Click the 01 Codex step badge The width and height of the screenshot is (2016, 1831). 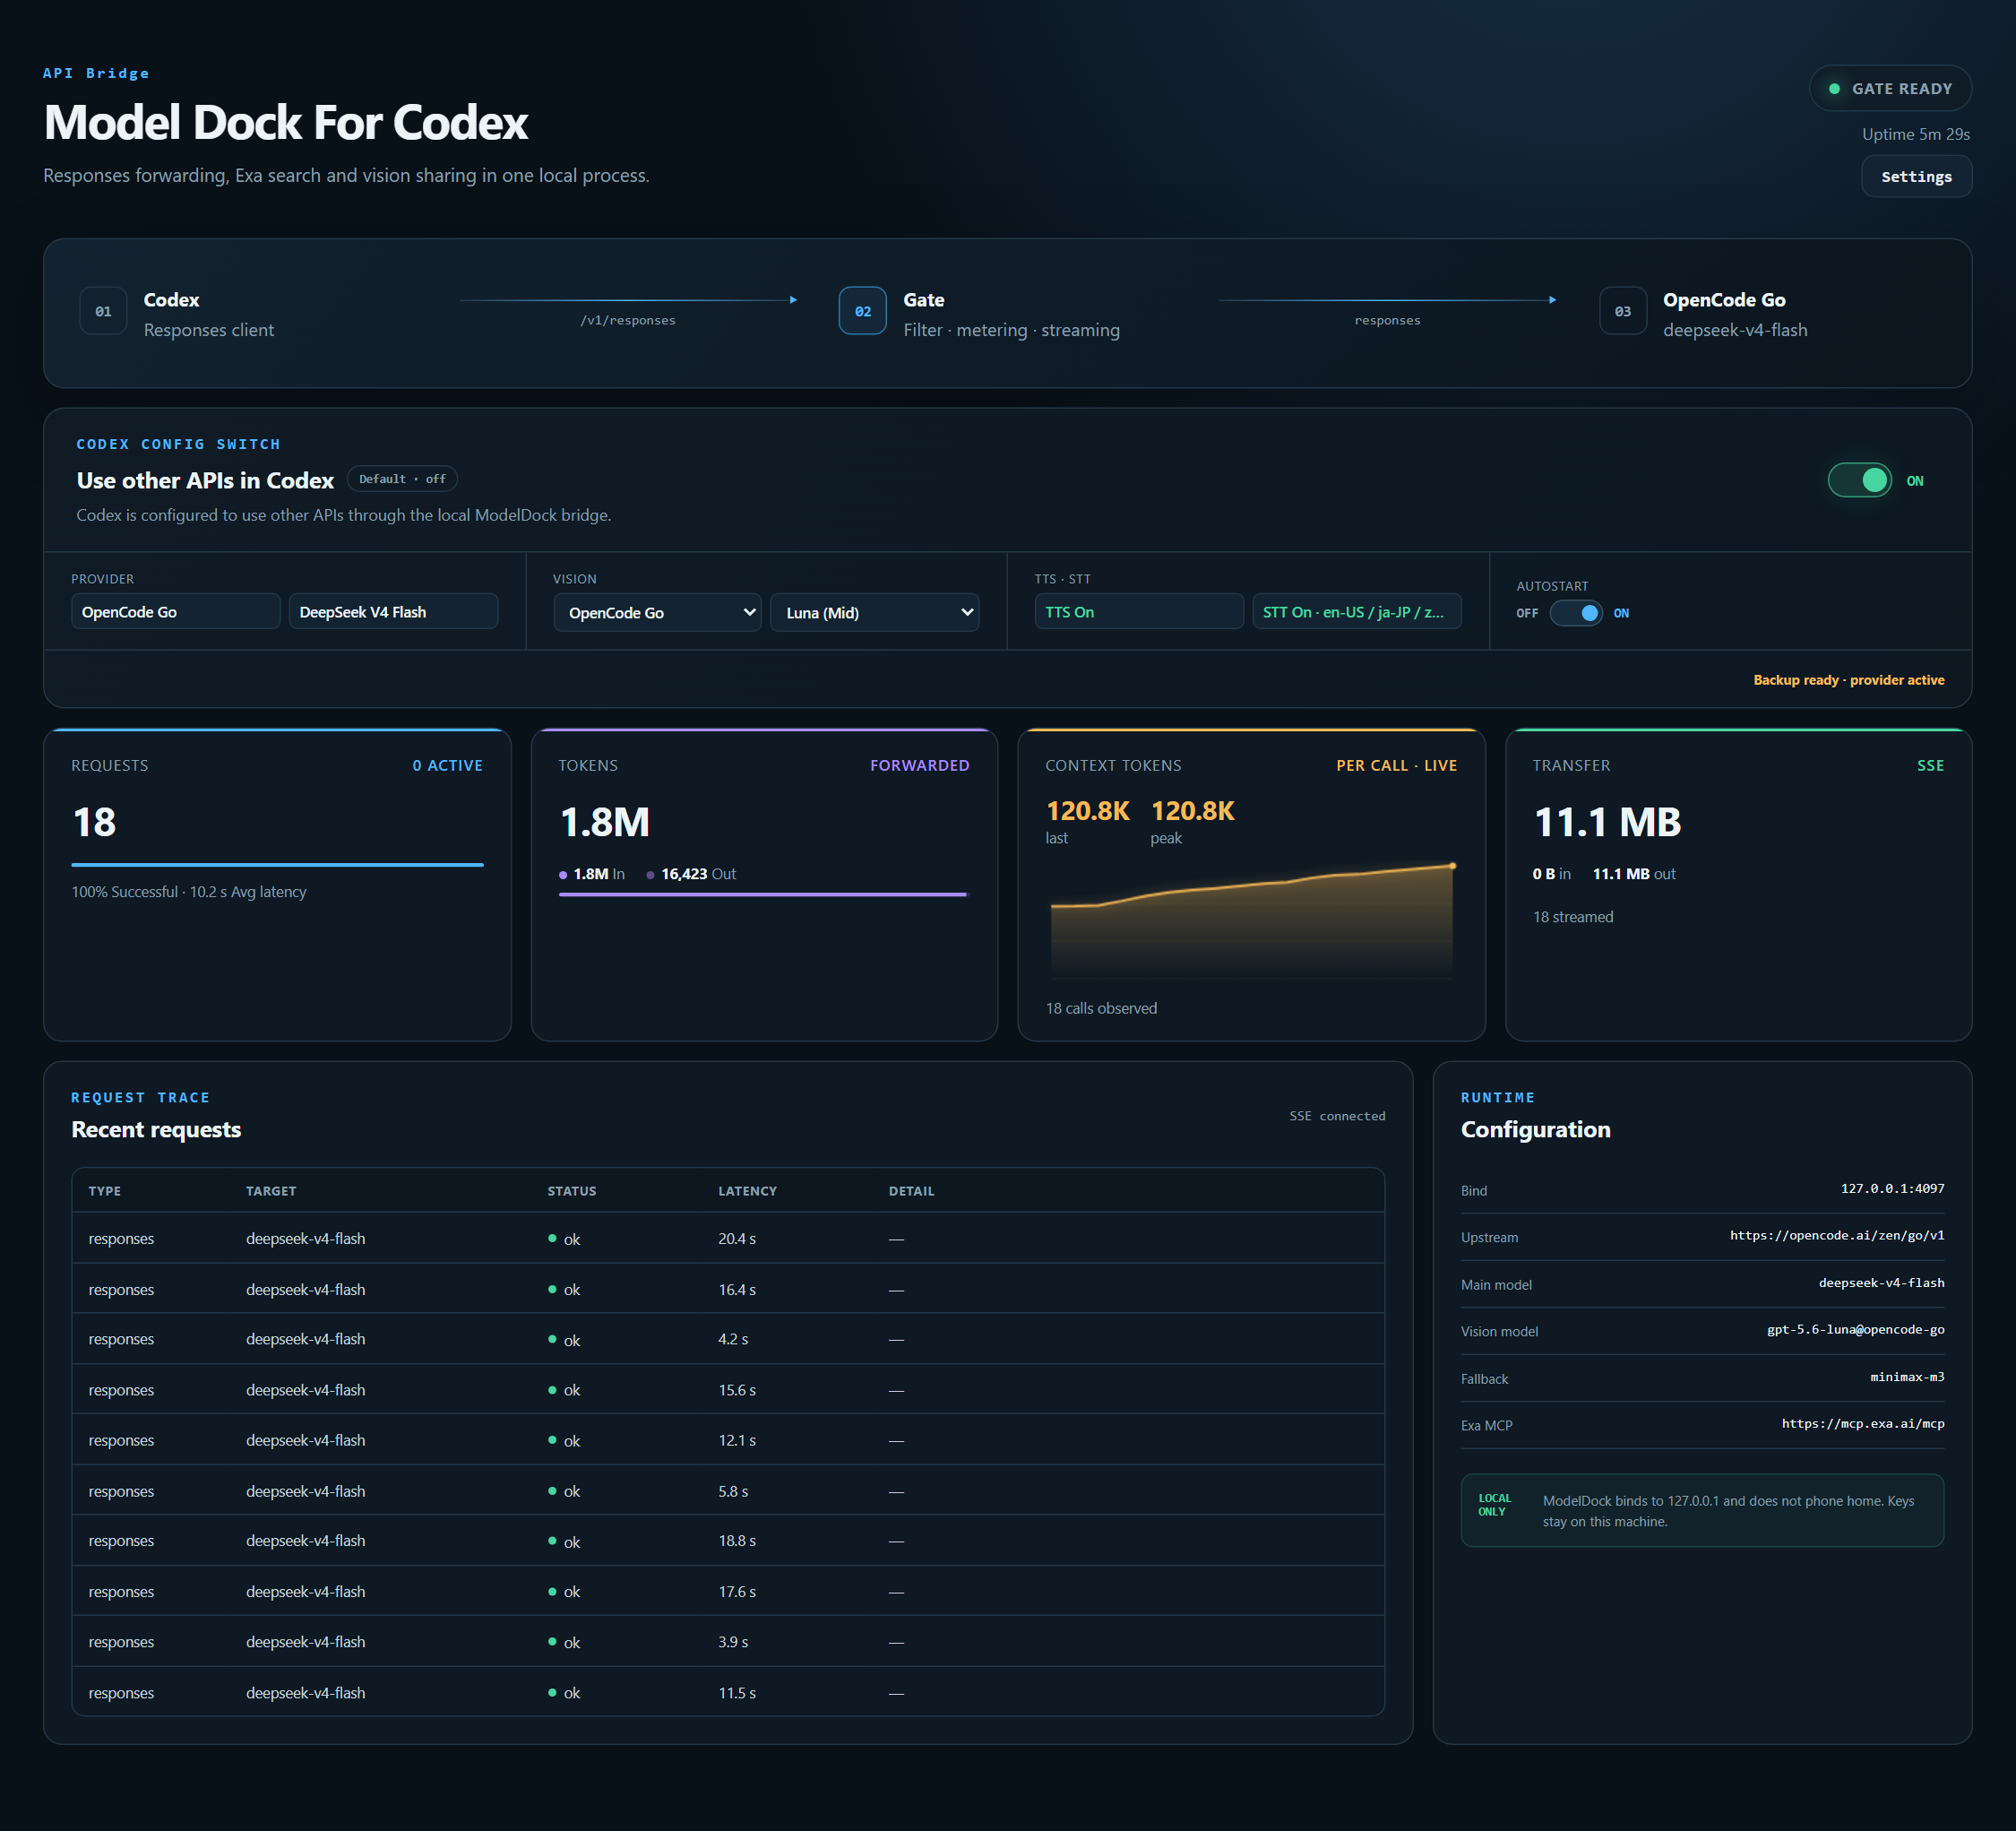pos(103,311)
